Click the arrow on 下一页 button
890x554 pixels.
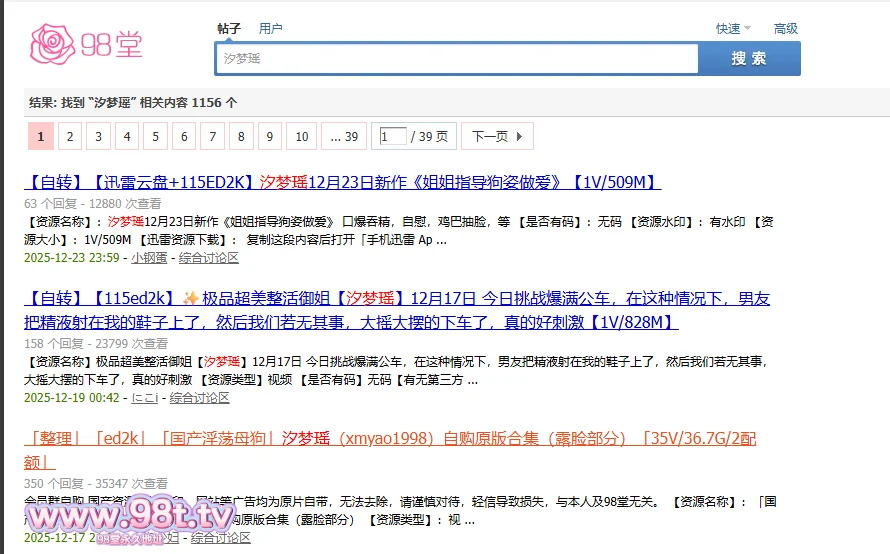click(518, 136)
